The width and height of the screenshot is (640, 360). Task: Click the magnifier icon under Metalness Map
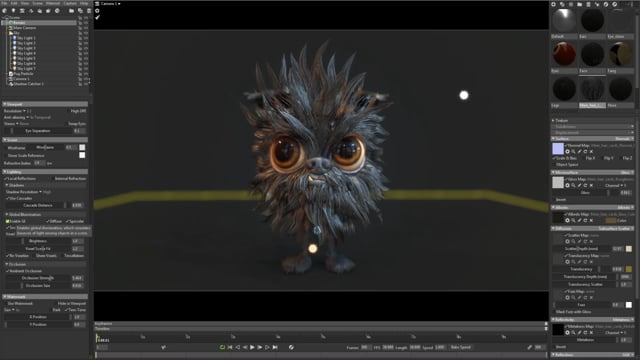573,333
